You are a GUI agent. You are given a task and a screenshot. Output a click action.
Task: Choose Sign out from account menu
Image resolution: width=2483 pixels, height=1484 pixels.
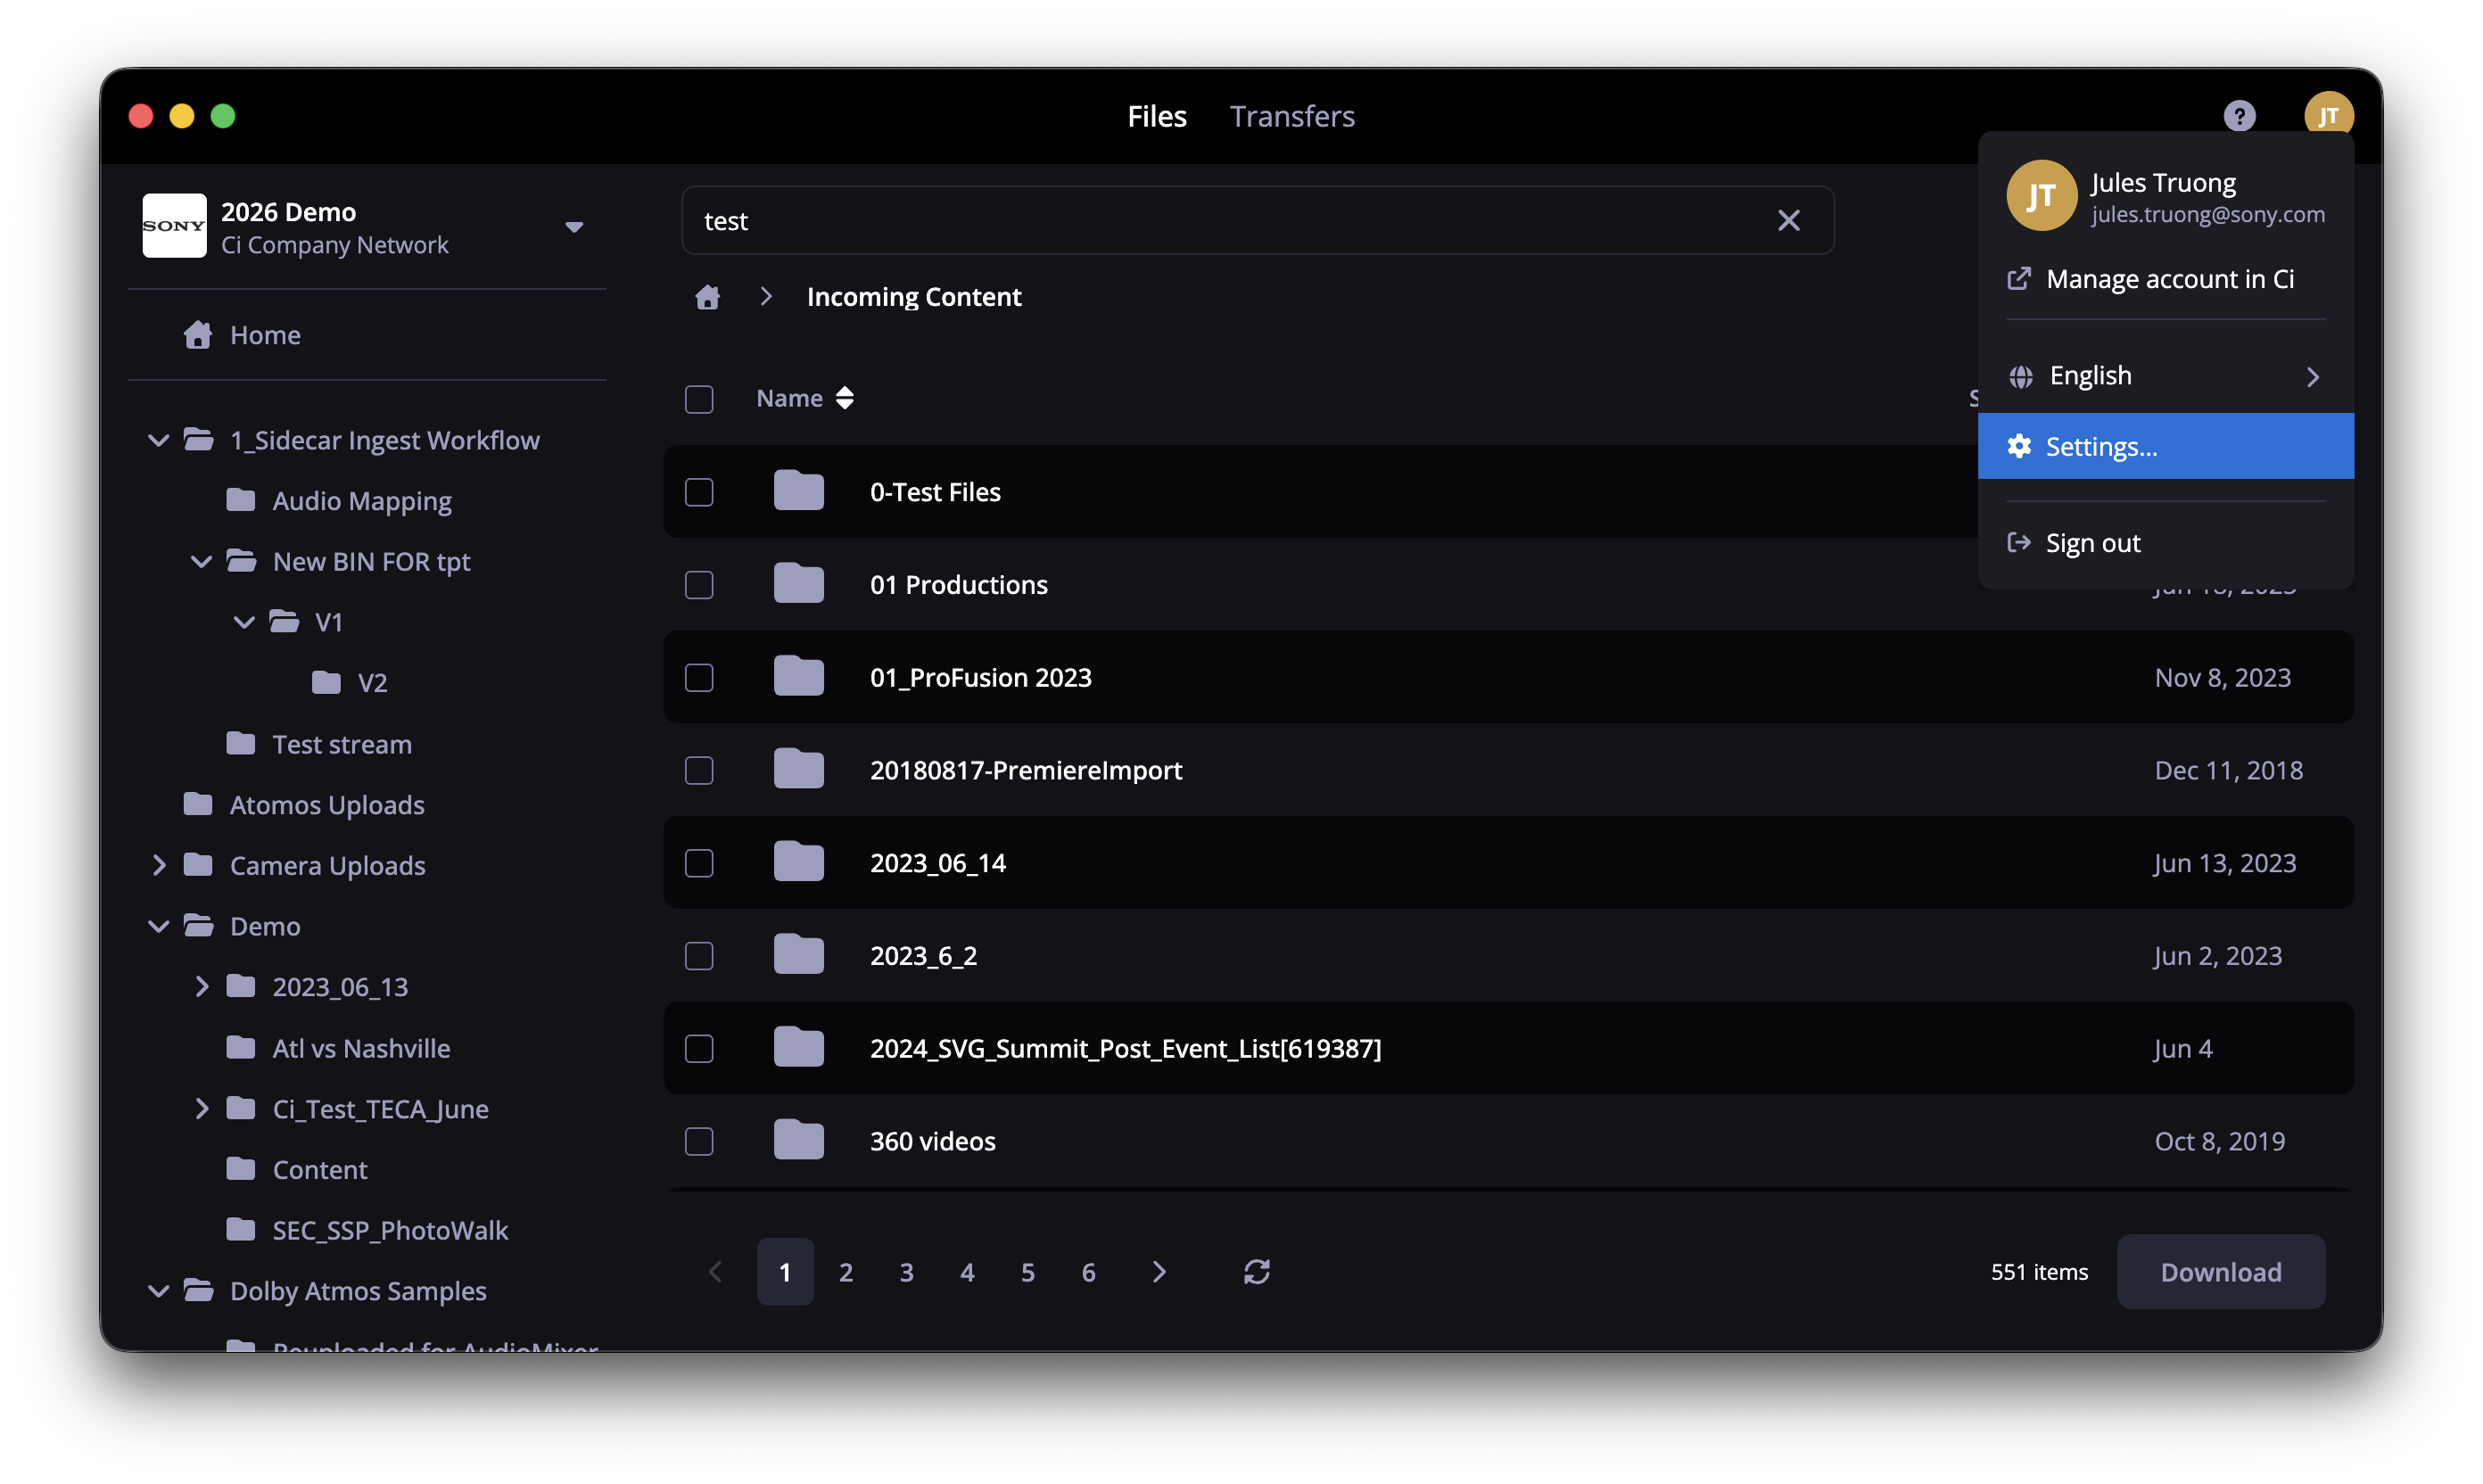click(2165, 543)
